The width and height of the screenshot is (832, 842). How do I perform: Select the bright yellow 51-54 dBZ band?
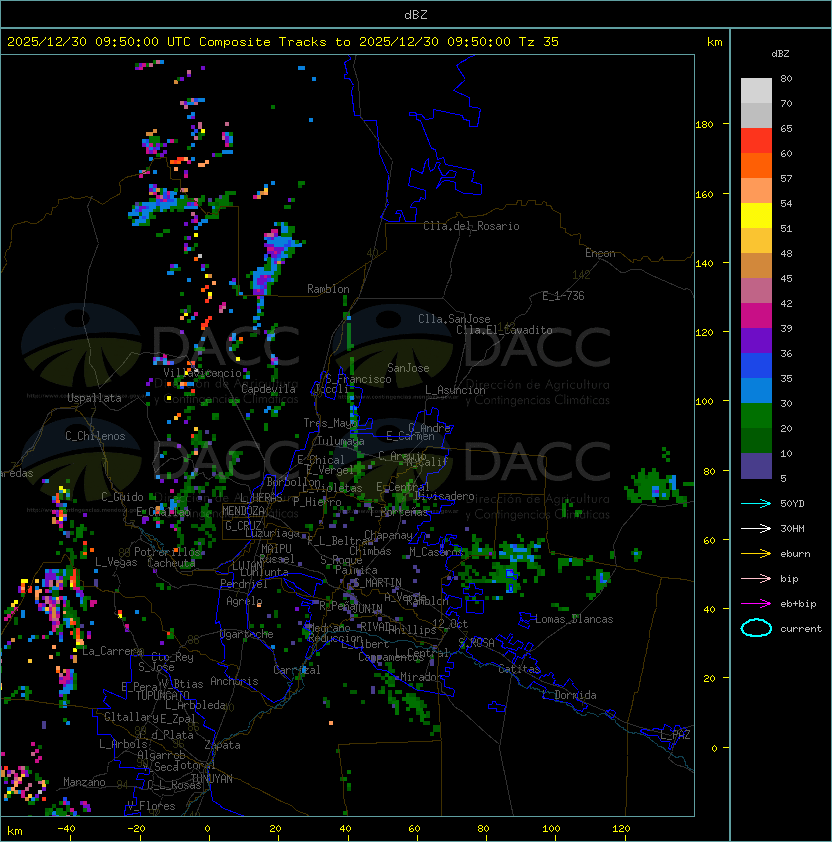[x=756, y=215]
